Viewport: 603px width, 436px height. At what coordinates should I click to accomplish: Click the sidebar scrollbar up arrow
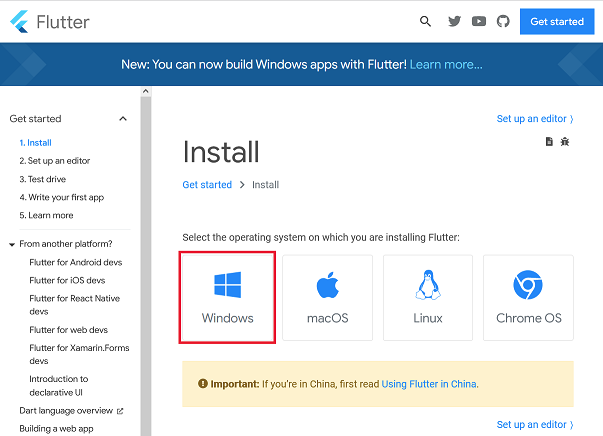145,91
